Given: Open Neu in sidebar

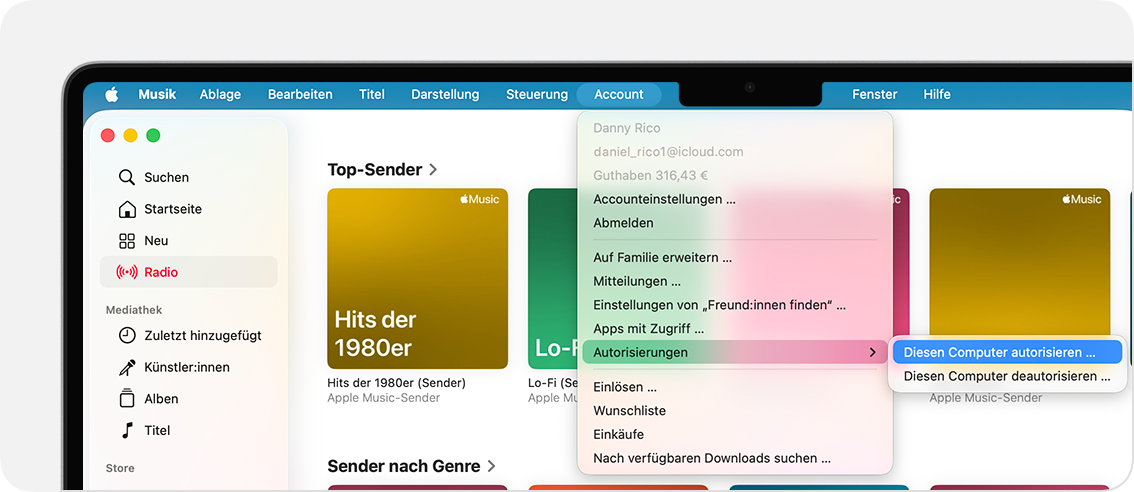Looking at the screenshot, I should coord(188,240).
